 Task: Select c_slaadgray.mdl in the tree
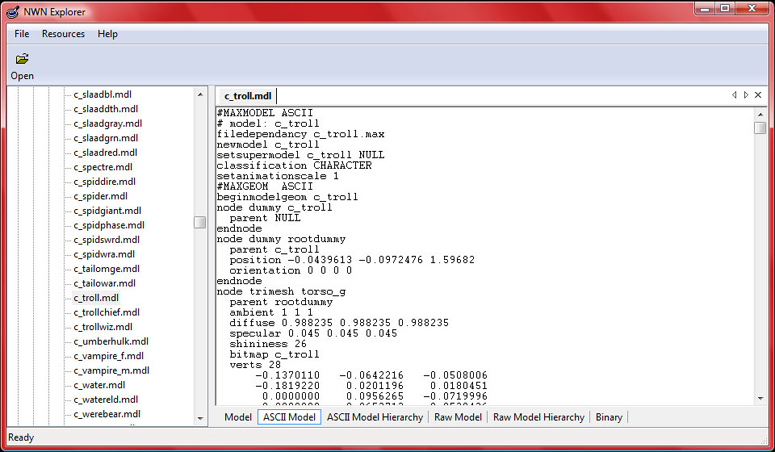pos(108,124)
